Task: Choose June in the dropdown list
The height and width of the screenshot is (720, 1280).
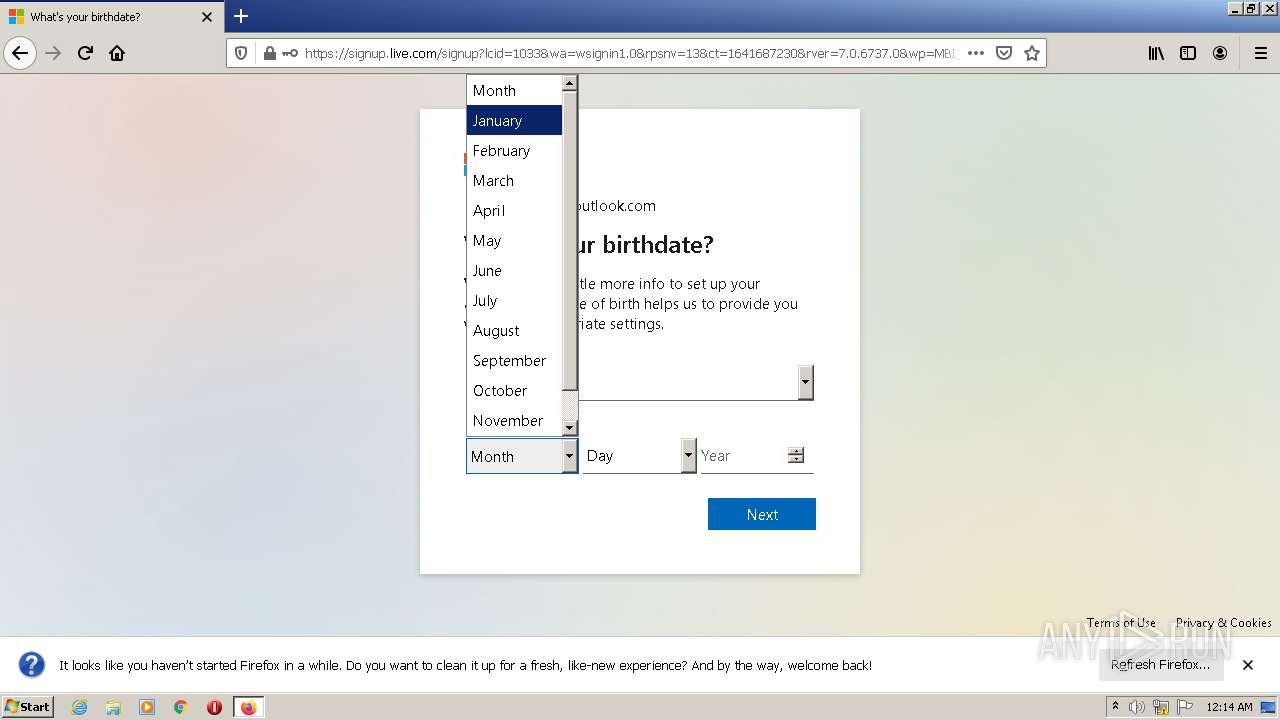Action: [514, 270]
